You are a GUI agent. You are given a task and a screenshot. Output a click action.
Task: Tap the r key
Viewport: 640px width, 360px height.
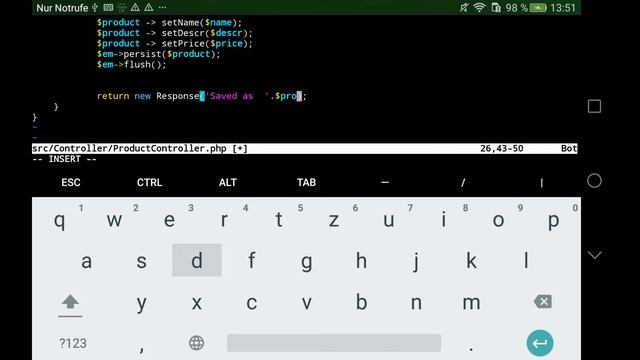224,220
